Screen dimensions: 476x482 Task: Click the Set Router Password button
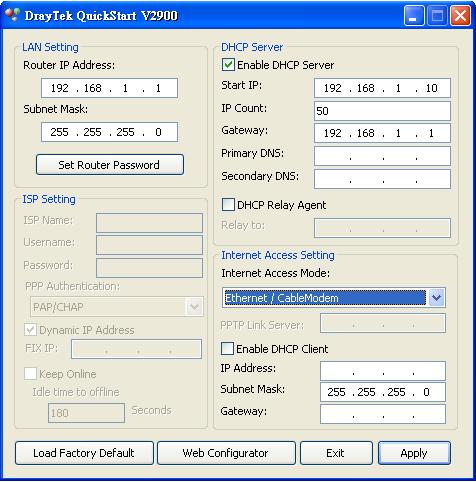click(x=110, y=165)
